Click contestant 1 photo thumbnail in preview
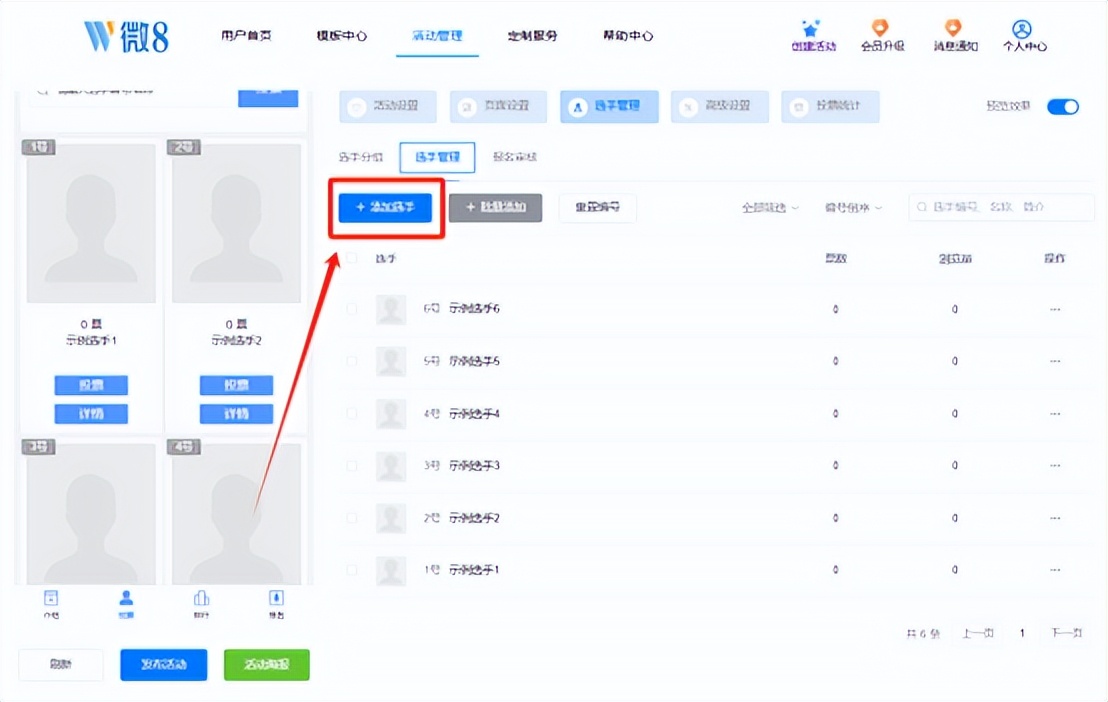This screenshot has height=702, width=1108. tap(91, 223)
